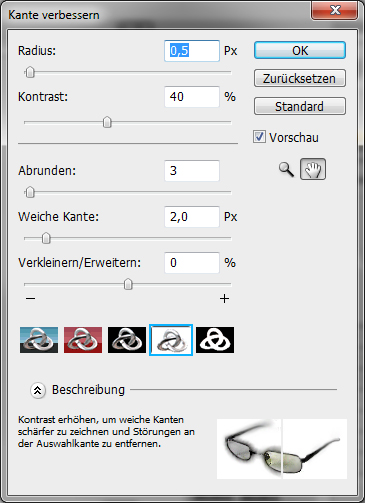Close the Kante verbessern dialog

click(334, 10)
